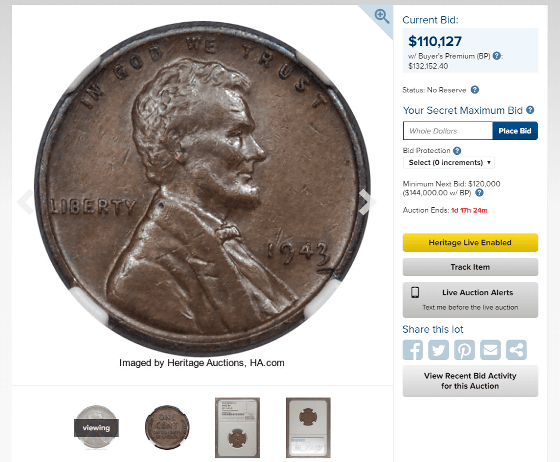
Task: Open the No Reserve status help icon
Action: tap(475, 90)
